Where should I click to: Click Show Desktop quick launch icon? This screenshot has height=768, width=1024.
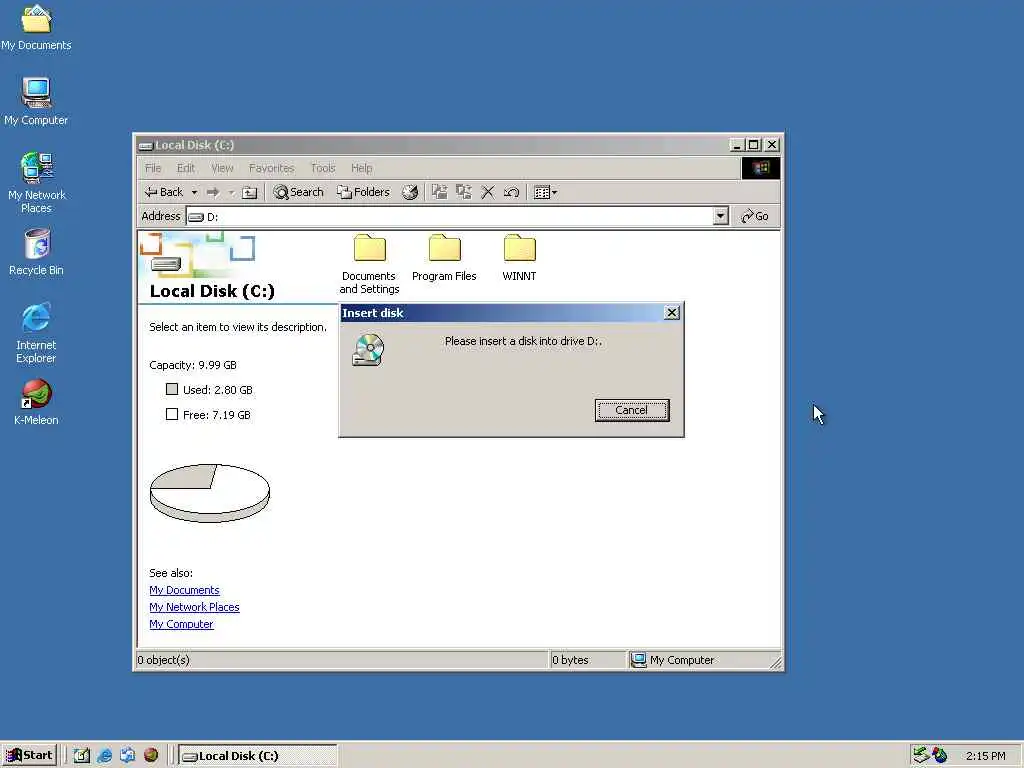[82, 756]
